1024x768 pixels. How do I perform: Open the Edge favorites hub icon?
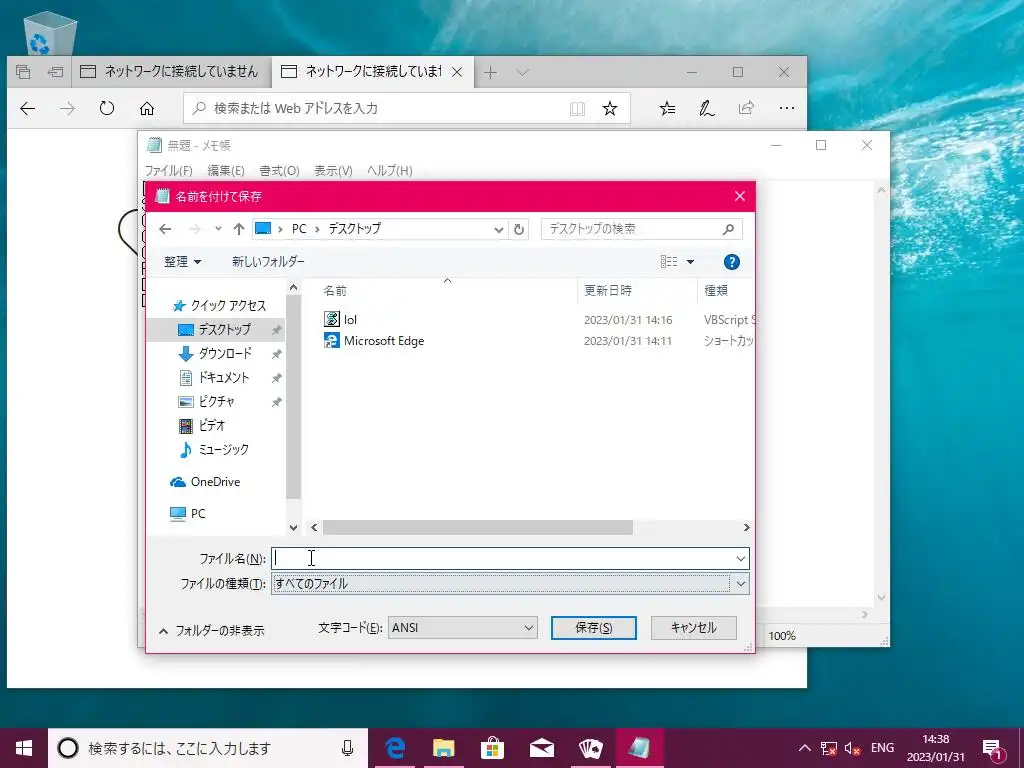(x=667, y=108)
